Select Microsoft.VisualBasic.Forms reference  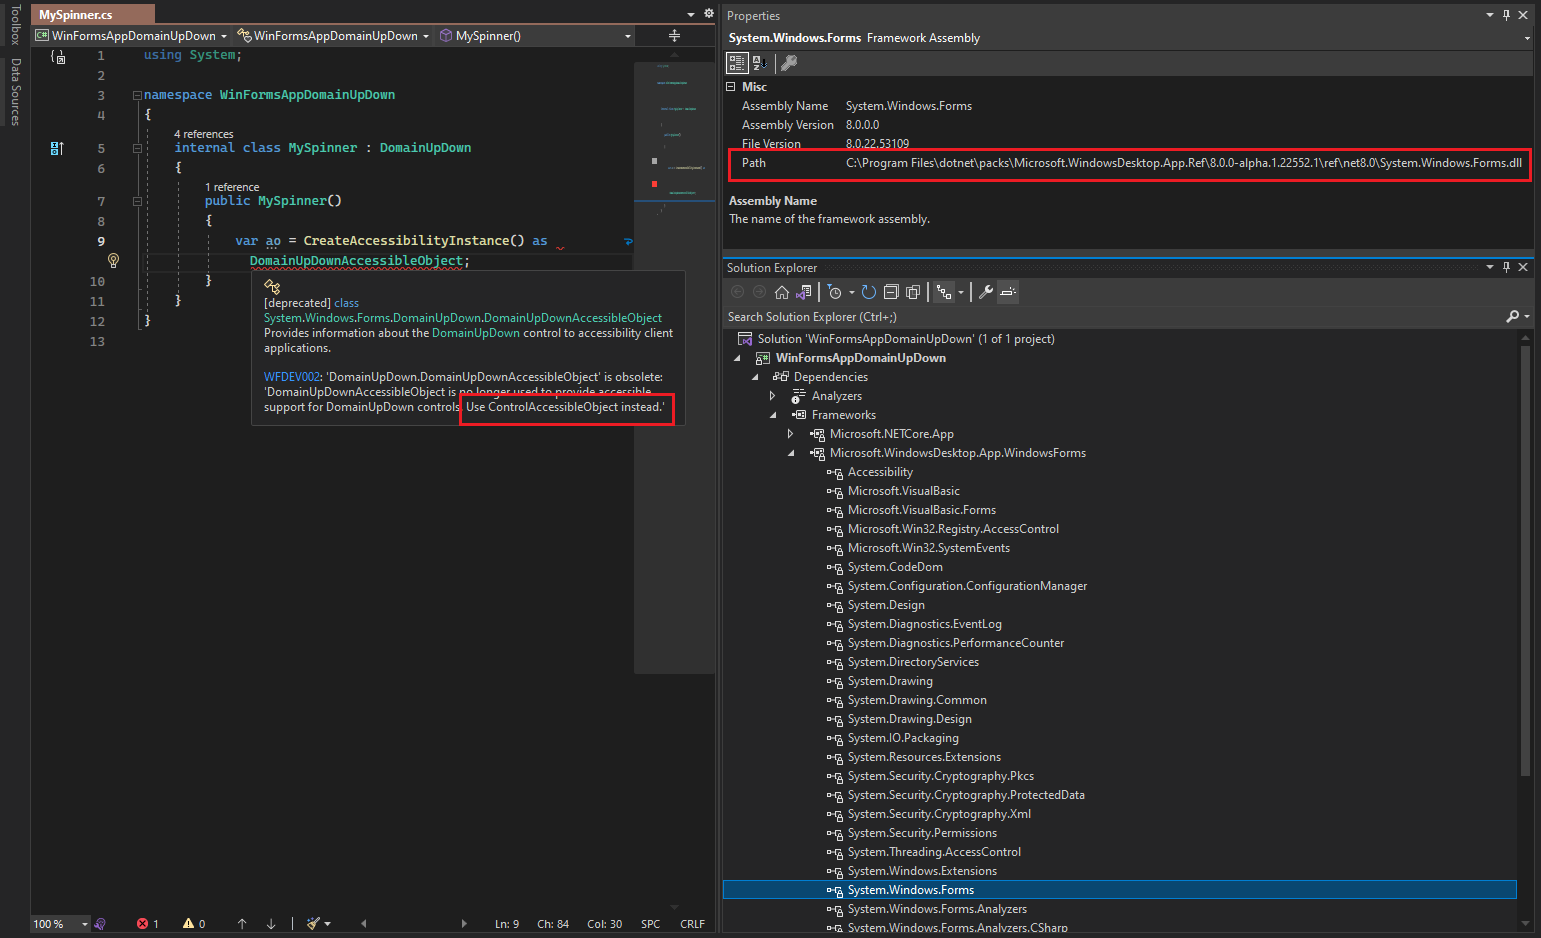point(922,510)
